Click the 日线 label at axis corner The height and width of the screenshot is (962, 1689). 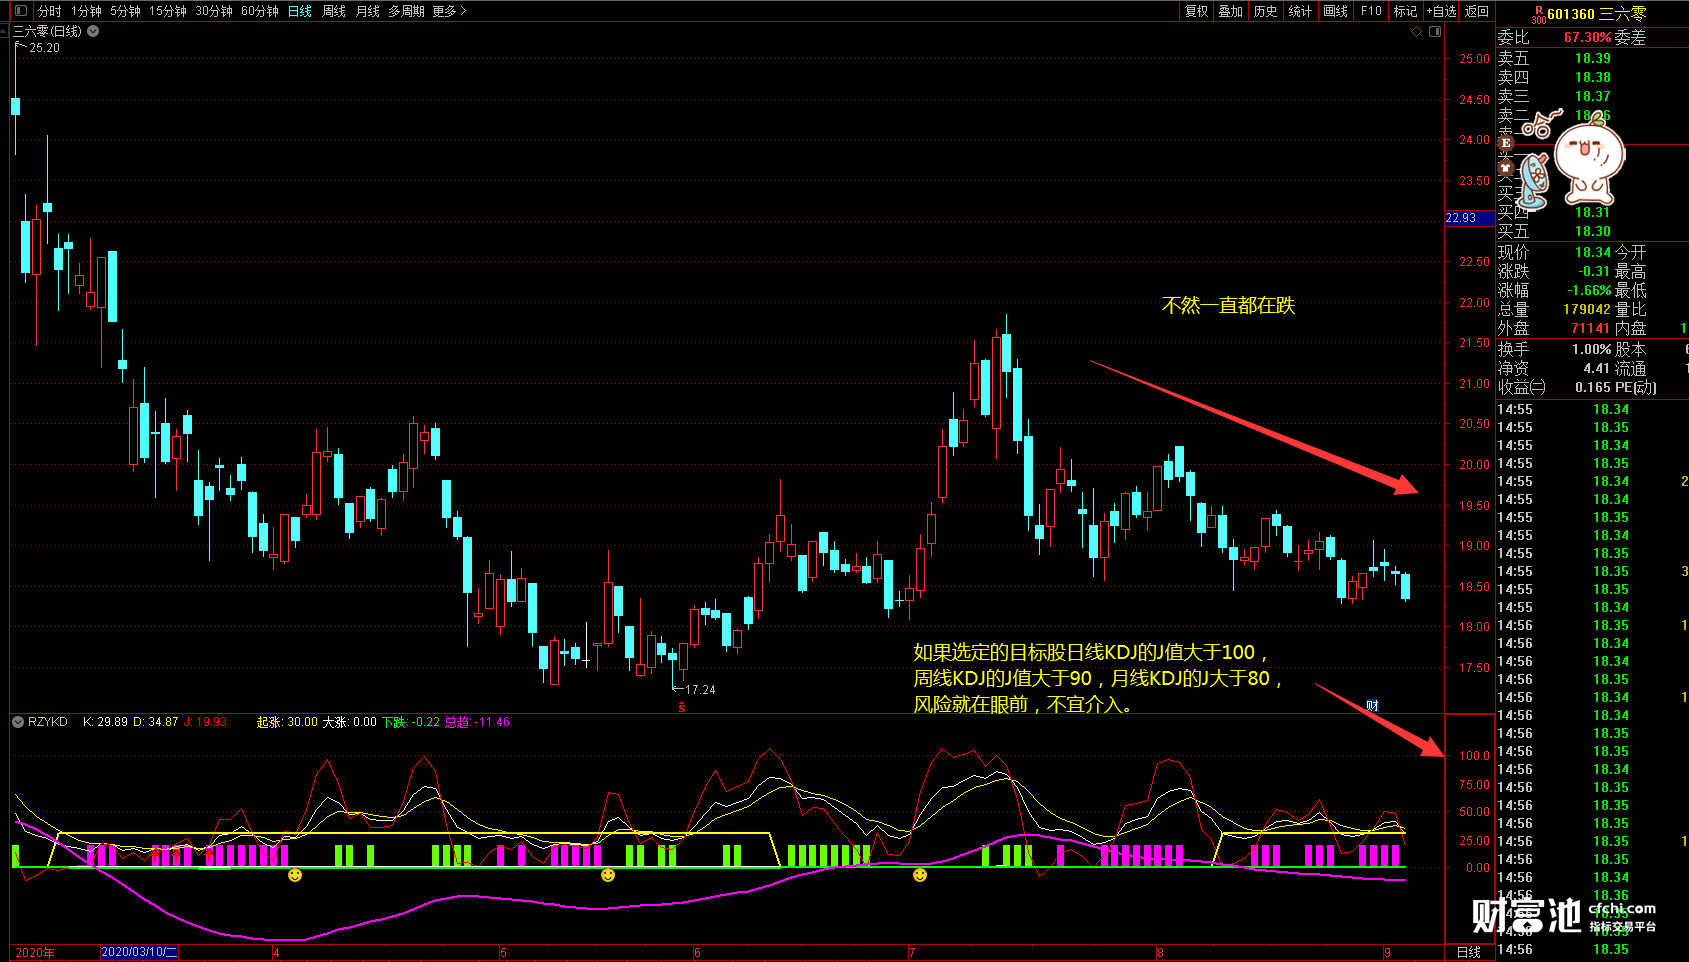(x=1468, y=952)
